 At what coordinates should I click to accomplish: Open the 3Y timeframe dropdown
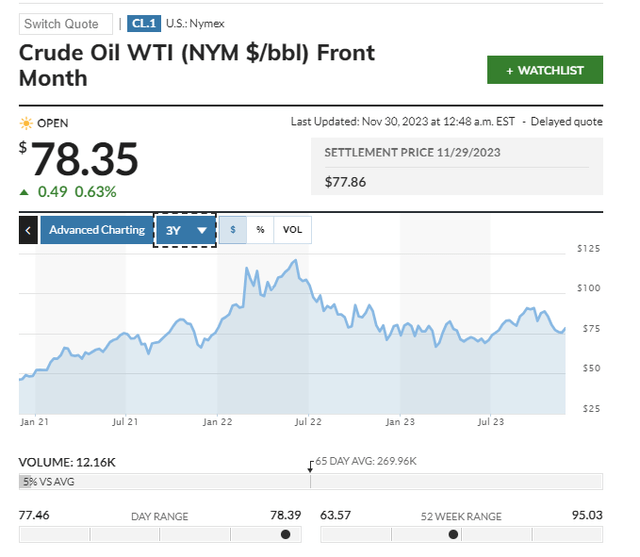185,230
